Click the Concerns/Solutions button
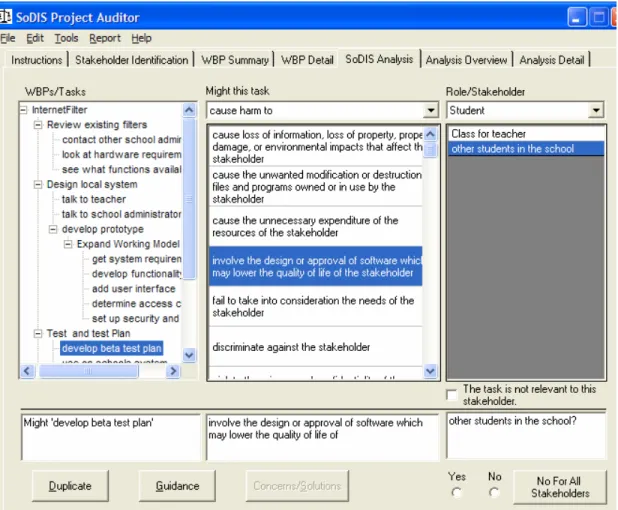The image size is (618, 510). (297, 486)
